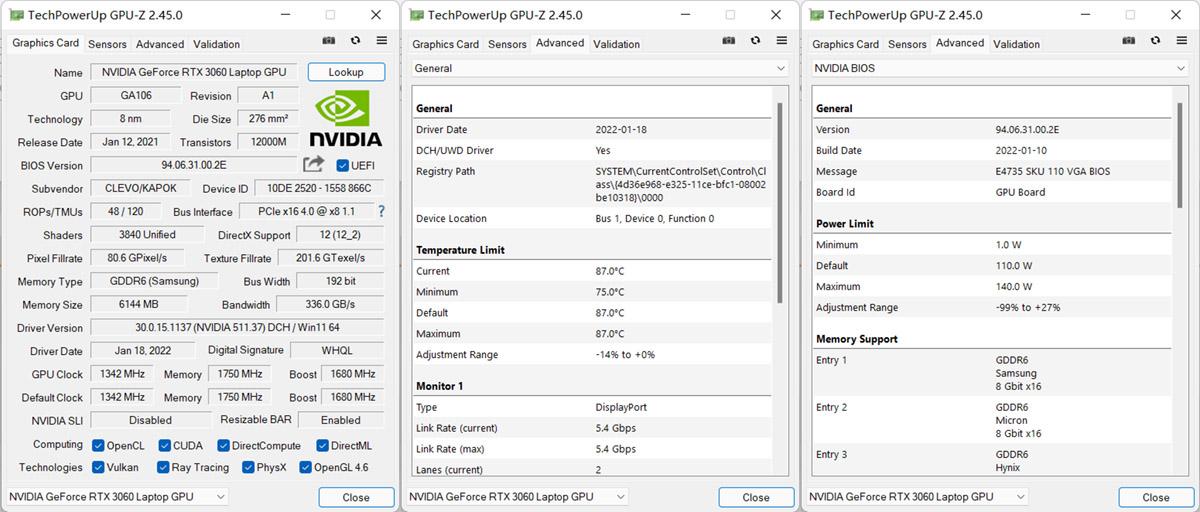Open Graphics Card tab in General advanced window
The image size is (1200, 512).
pyautogui.click(x=445, y=44)
